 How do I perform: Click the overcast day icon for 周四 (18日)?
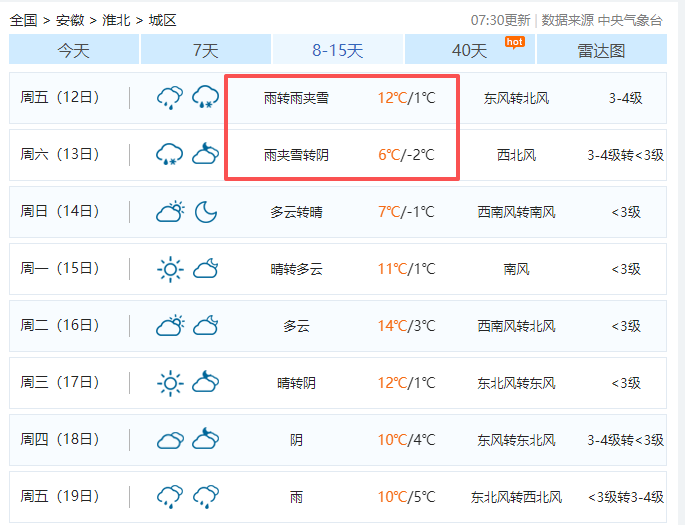point(170,440)
